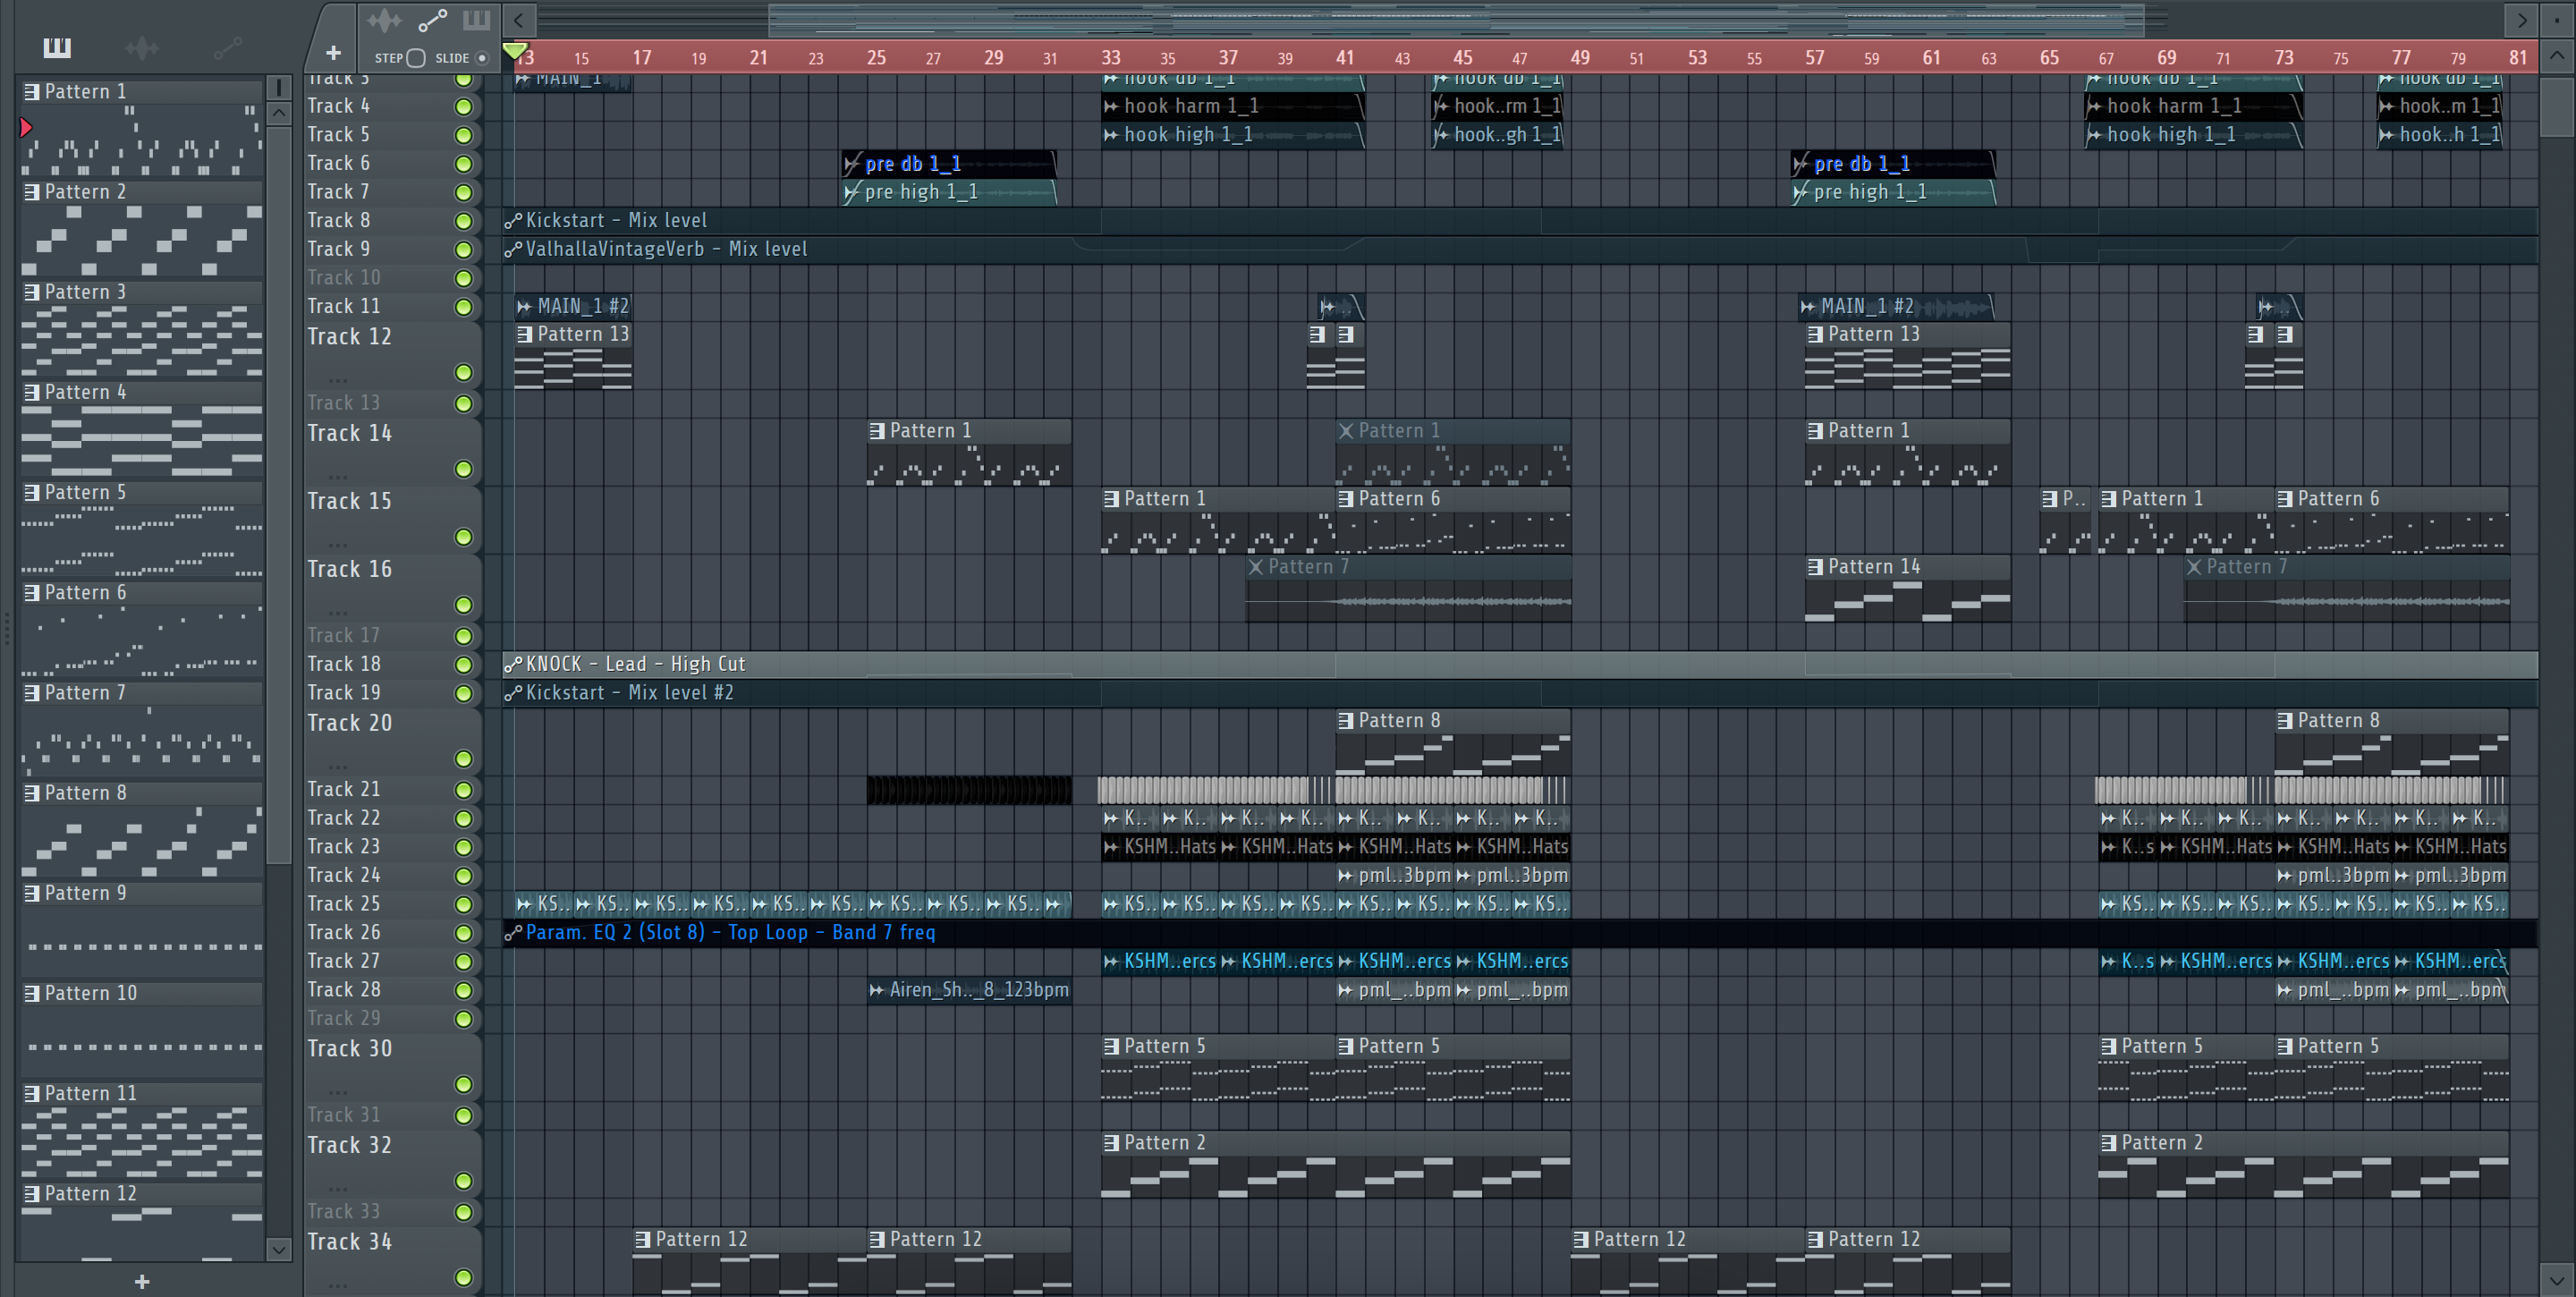Click the playlist vertical scroll up arrow

[2557, 56]
